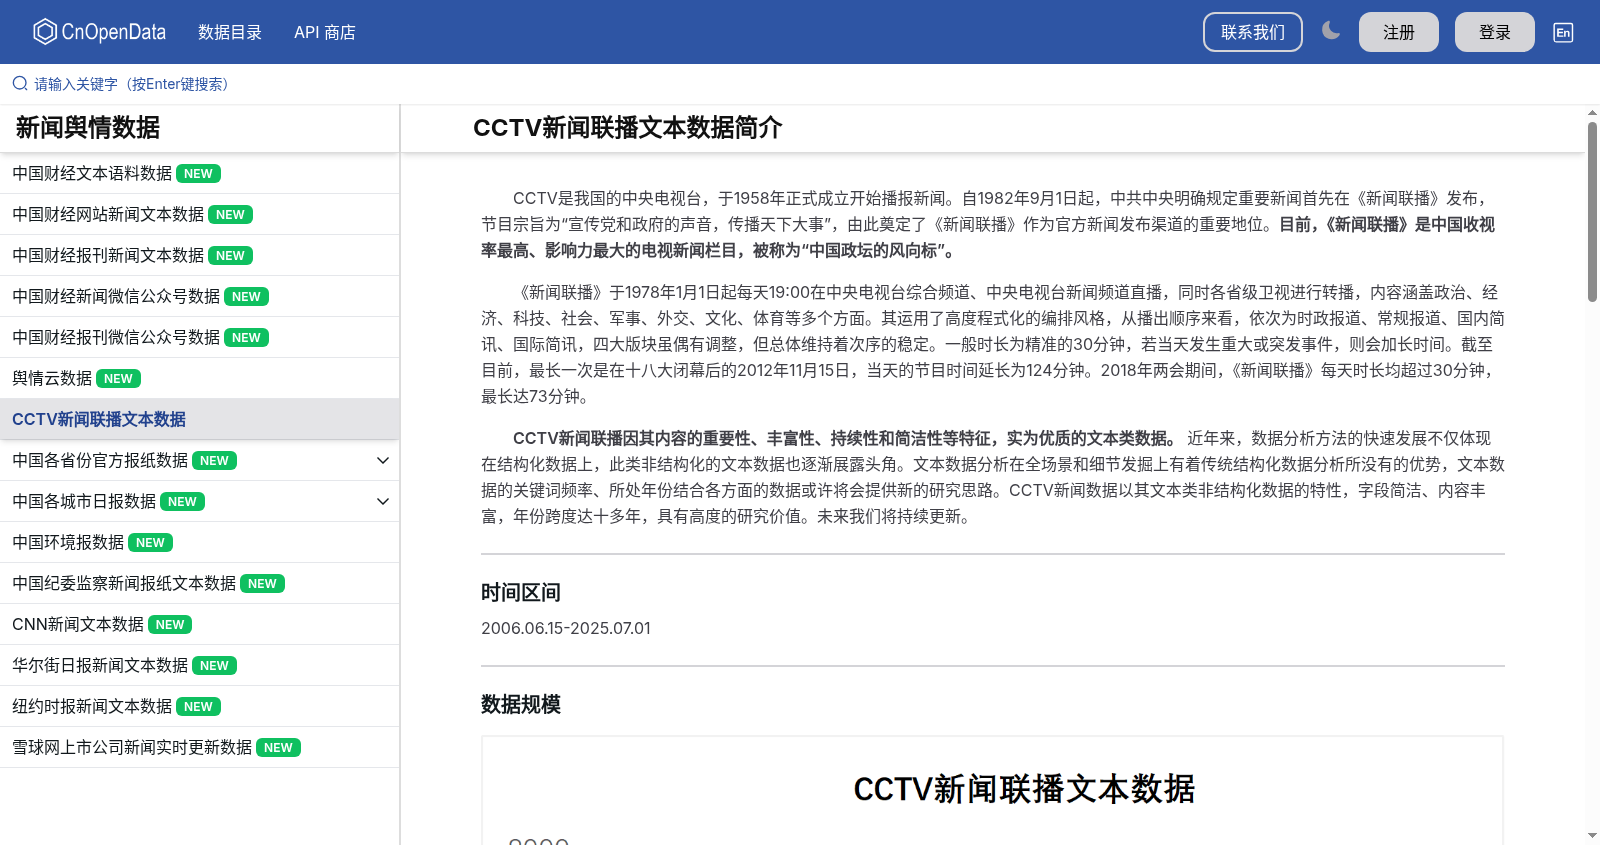Image resolution: width=1600 pixels, height=861 pixels.
Task: Open CNN新闻文本数据 entry
Action: 199,625
